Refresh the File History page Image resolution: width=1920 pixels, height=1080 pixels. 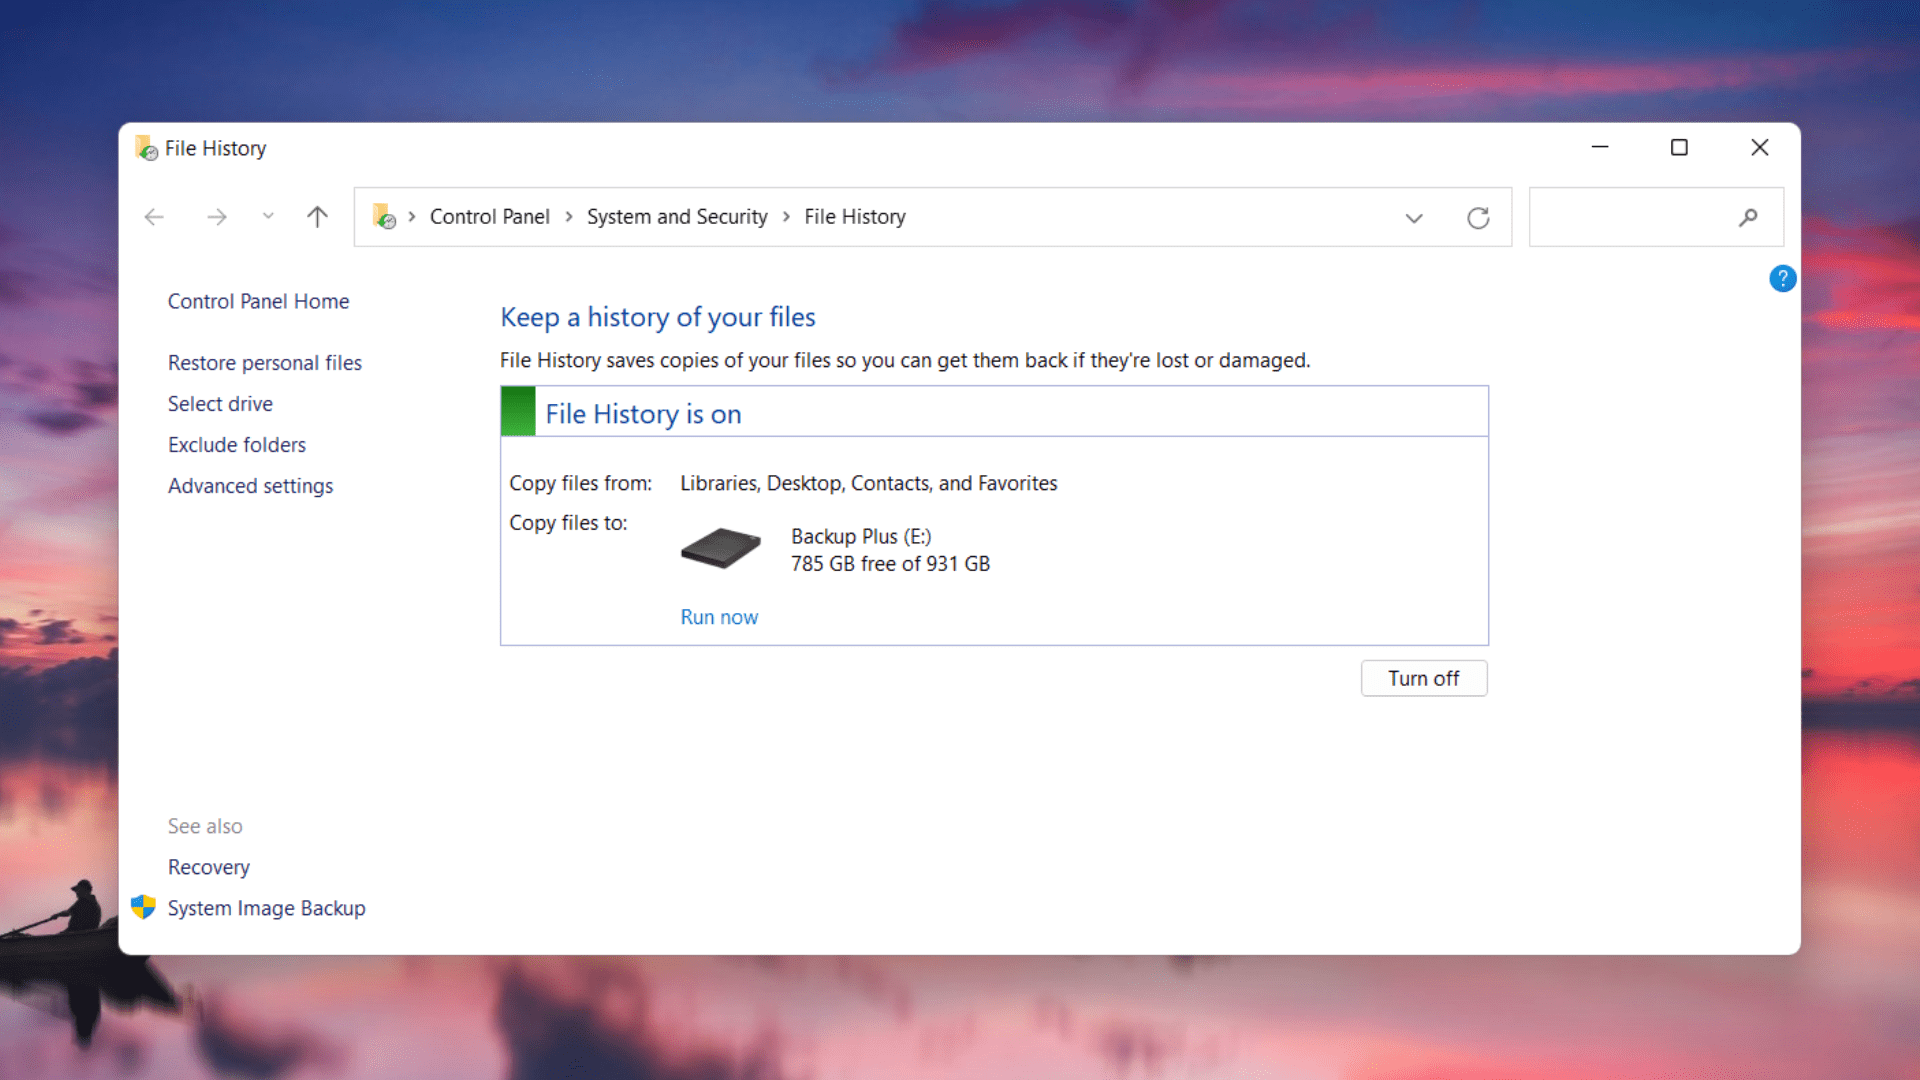1478,218
